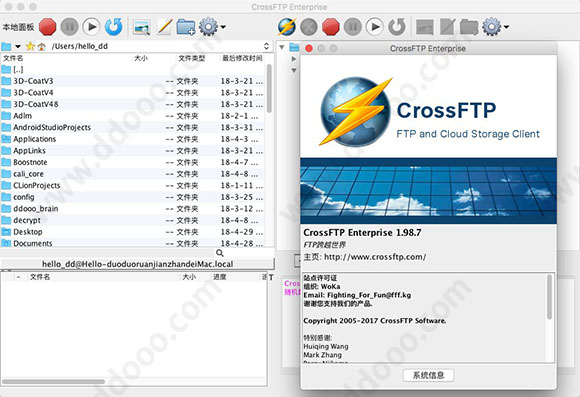Click the grayed edit icon in remote toolbar
This screenshot has height=397, width=580.
pyautogui.click(x=447, y=27)
